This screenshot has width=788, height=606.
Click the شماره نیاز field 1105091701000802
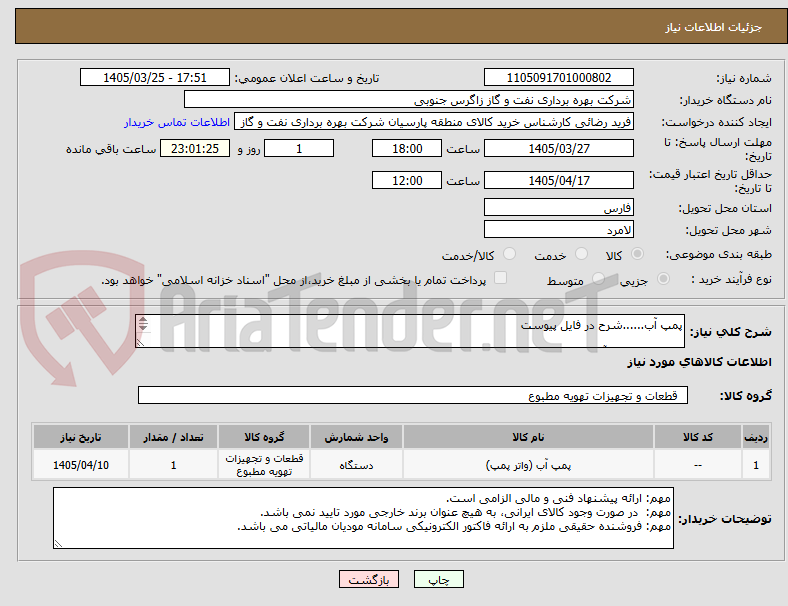point(559,78)
